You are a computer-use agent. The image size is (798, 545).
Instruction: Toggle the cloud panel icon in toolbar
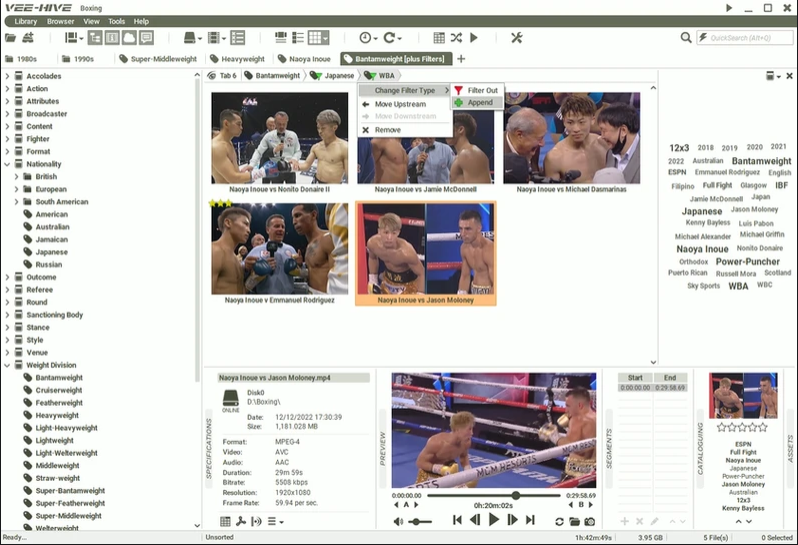click(x=129, y=38)
